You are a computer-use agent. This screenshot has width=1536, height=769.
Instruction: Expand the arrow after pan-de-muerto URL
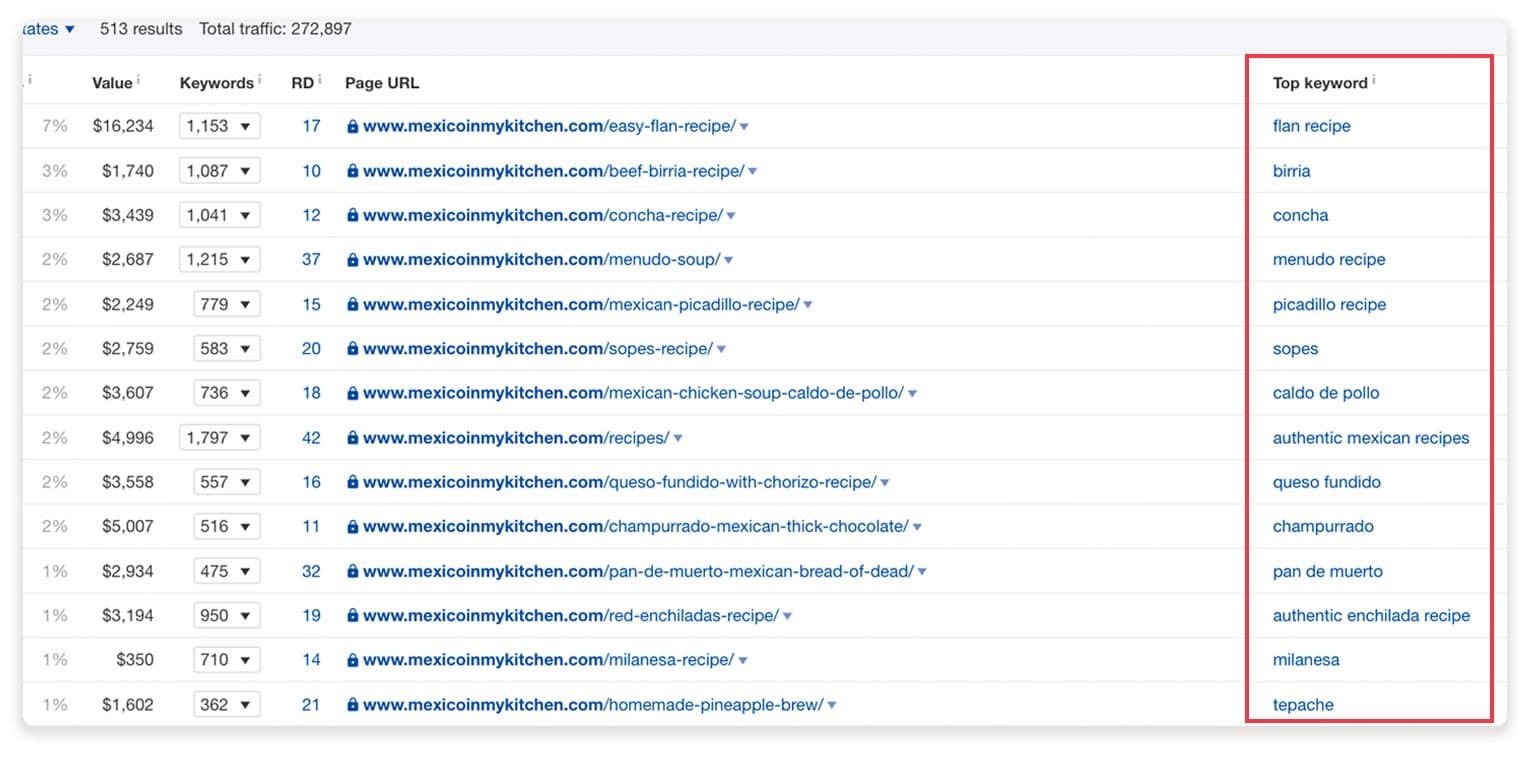tap(922, 572)
